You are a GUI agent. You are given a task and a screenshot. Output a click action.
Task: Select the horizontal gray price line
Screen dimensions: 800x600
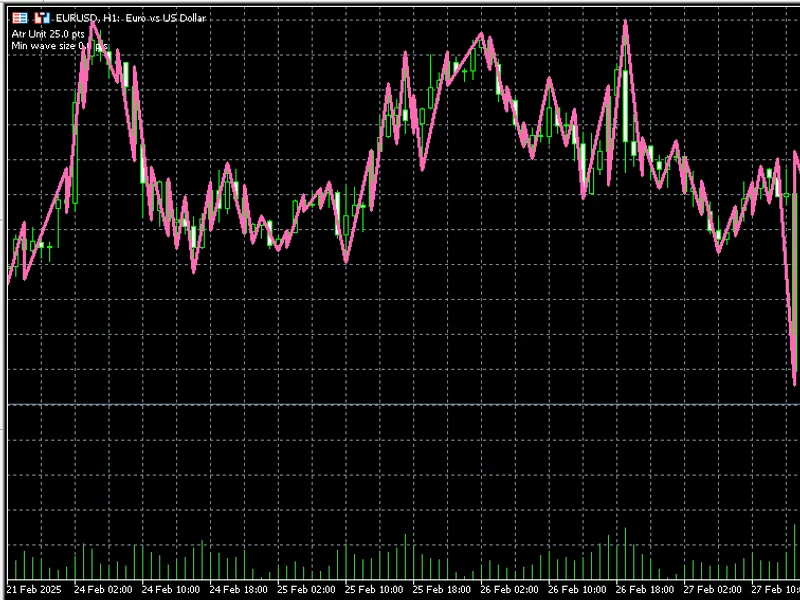click(404, 405)
